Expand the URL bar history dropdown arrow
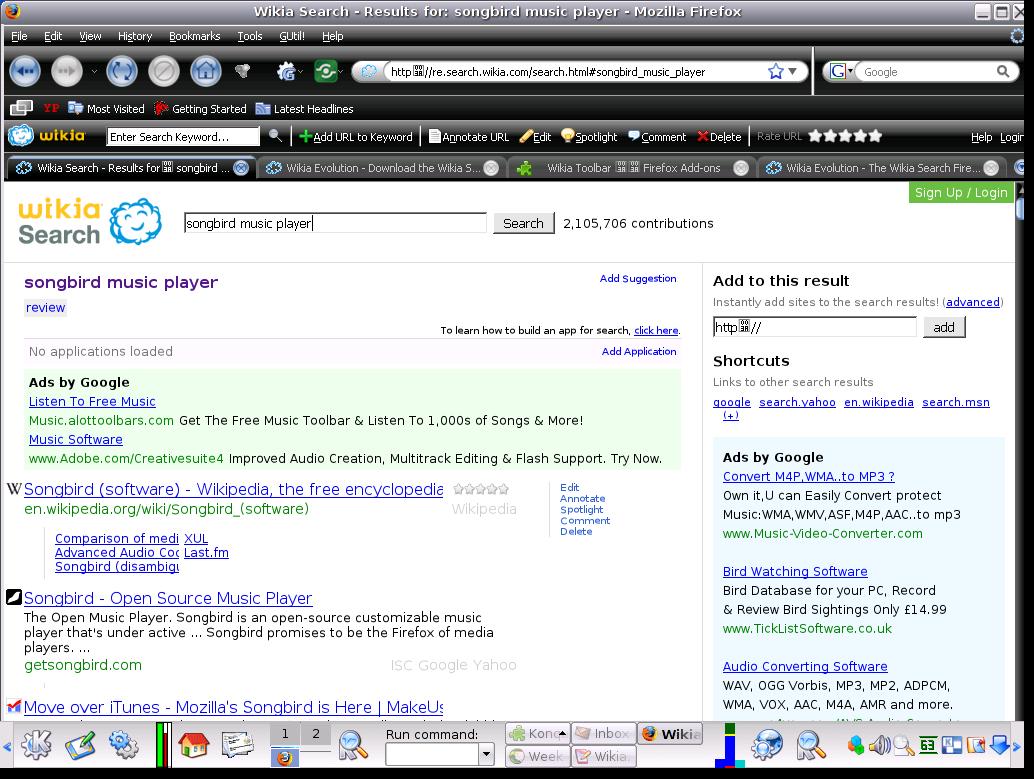 pos(793,71)
